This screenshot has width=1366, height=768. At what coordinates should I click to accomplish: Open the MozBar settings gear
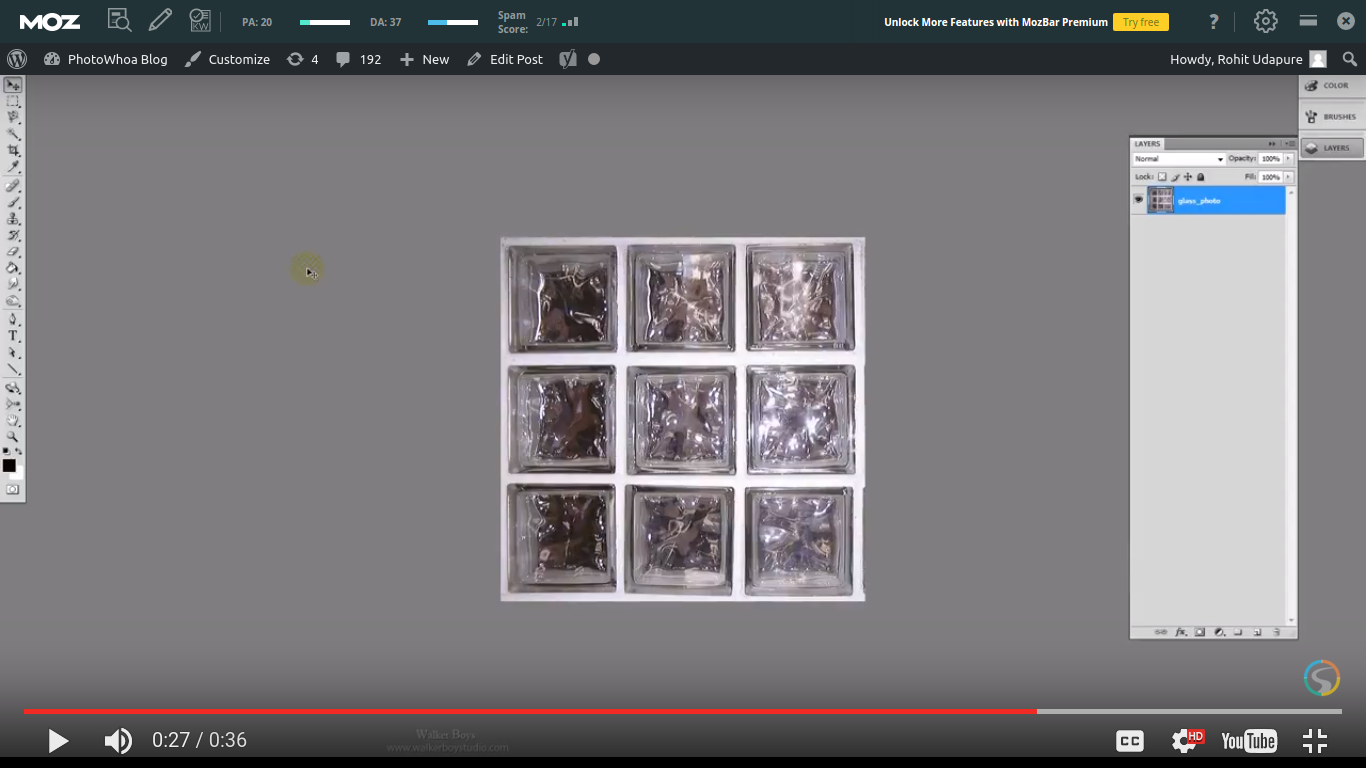coord(1266,21)
